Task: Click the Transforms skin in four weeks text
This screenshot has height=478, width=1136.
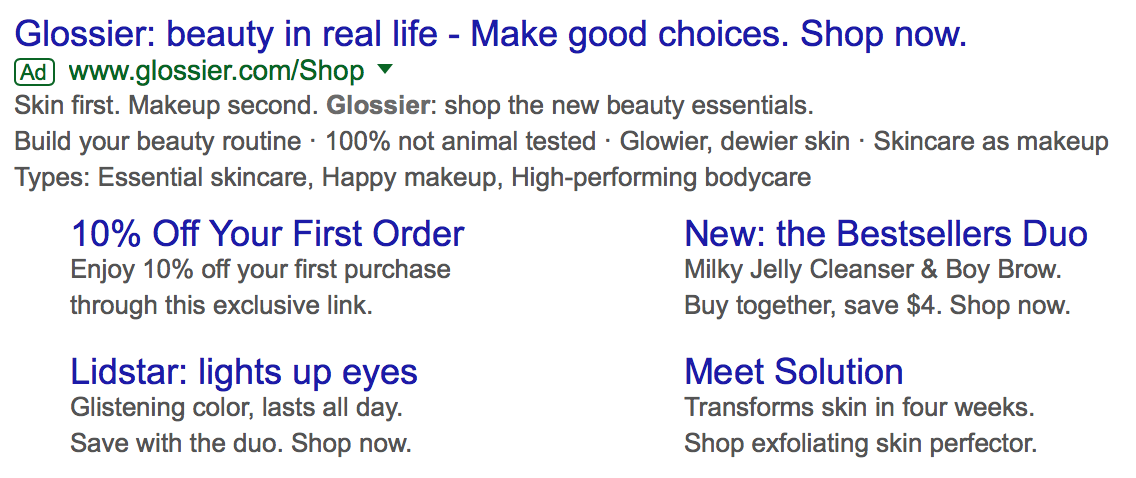Action: (x=859, y=408)
